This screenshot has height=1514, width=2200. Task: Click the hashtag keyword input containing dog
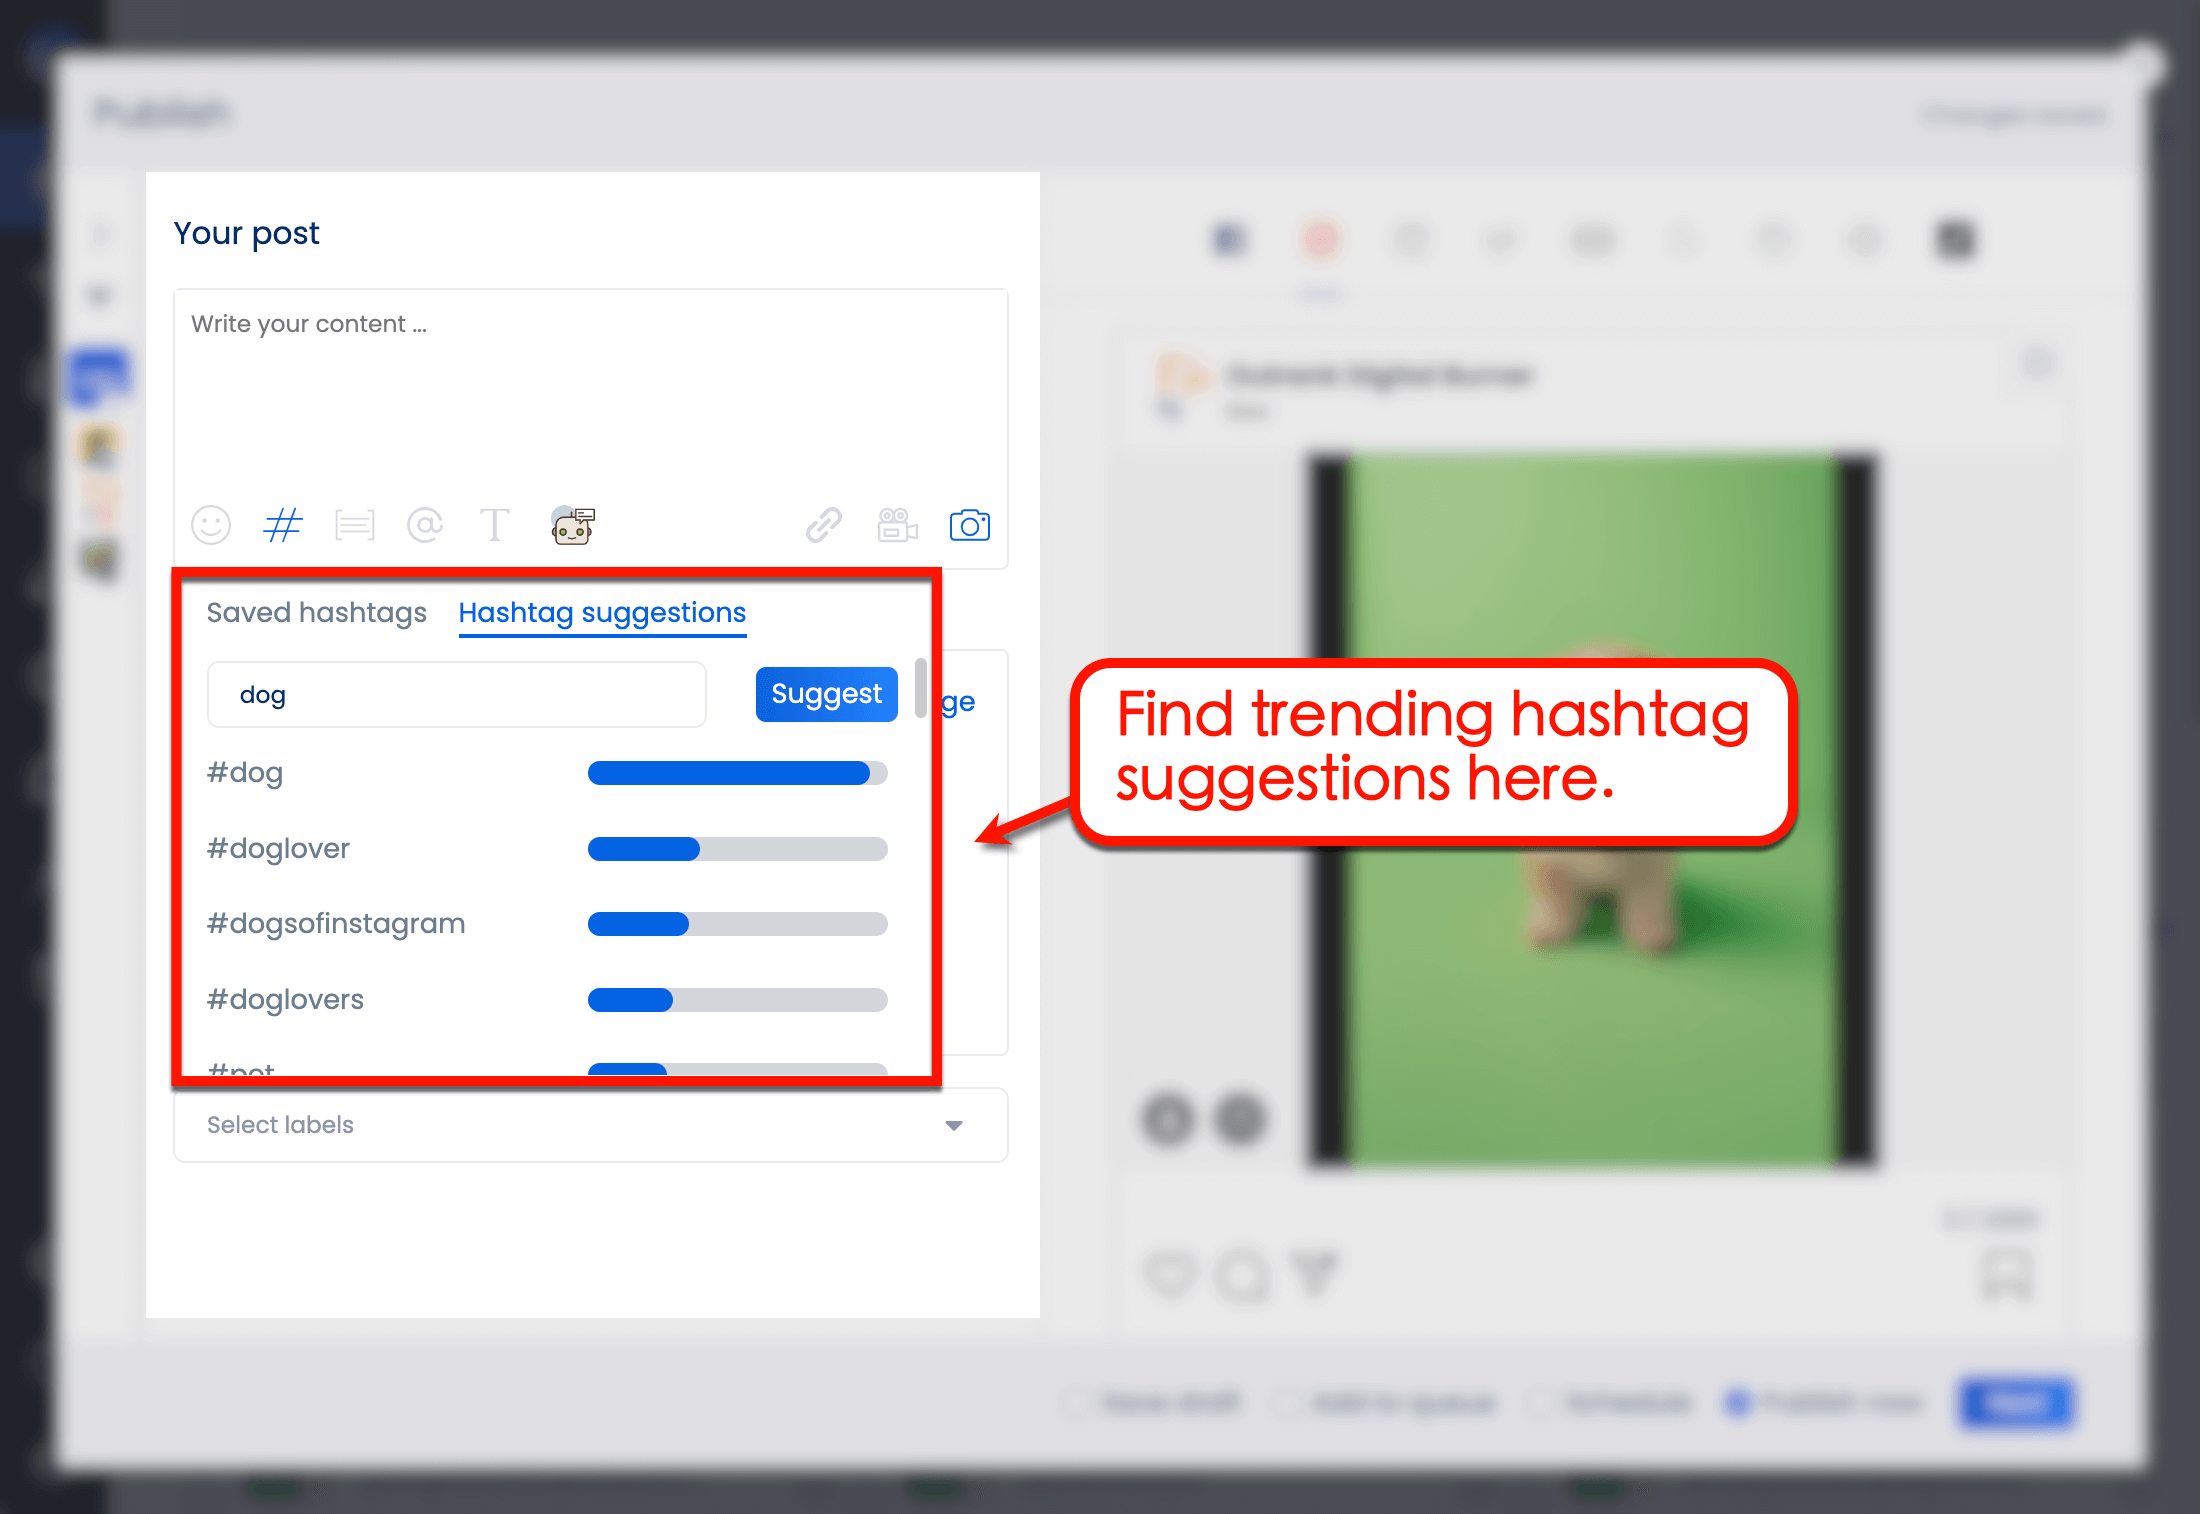456,693
